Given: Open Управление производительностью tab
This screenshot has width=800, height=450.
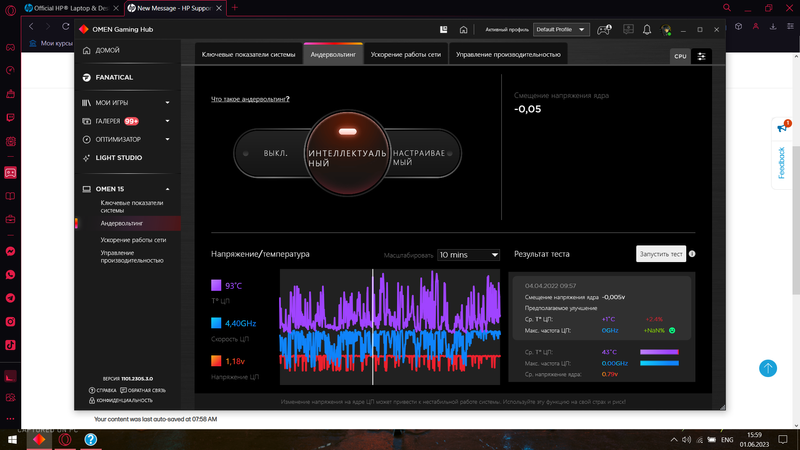Looking at the screenshot, I should pyautogui.click(x=508, y=55).
